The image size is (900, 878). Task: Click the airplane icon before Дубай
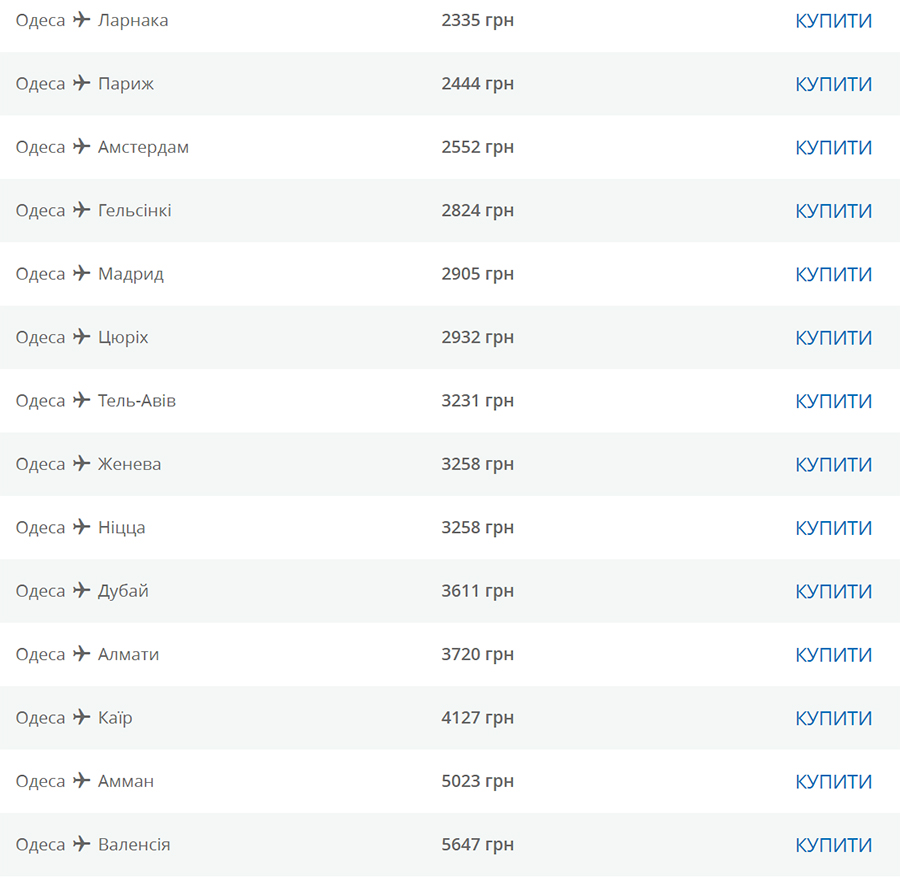(x=82, y=590)
